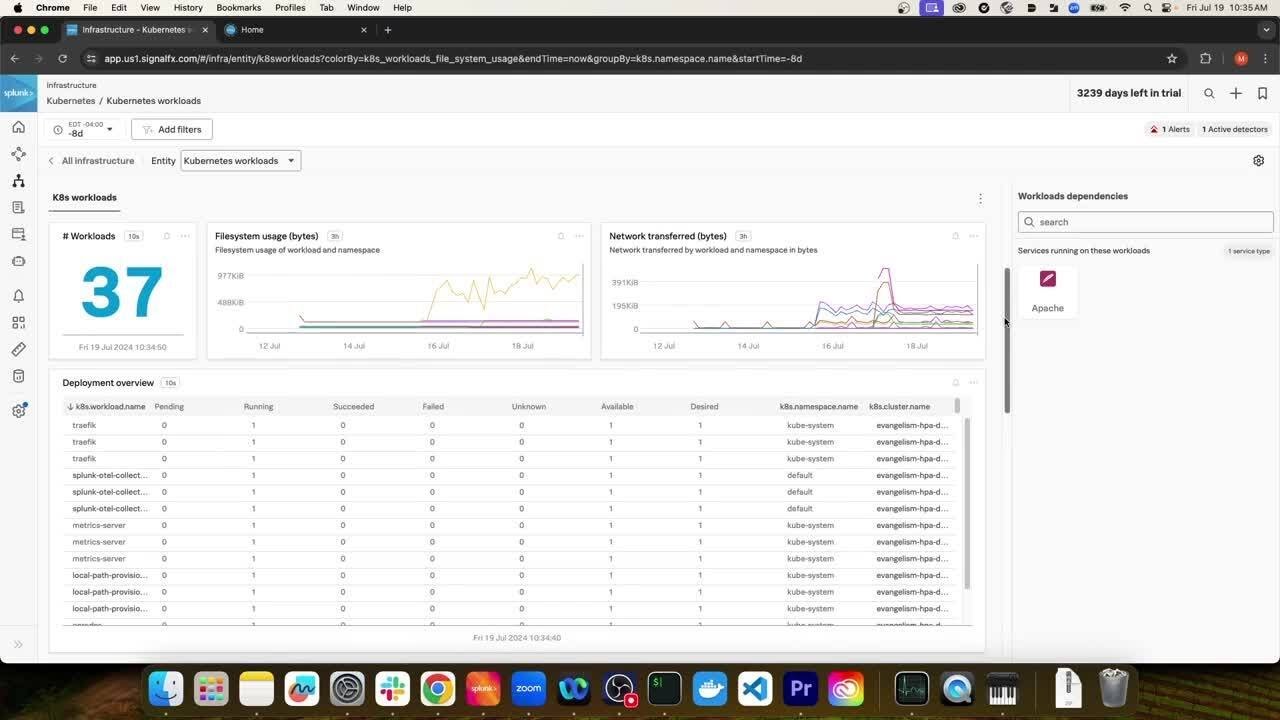This screenshot has width=1280, height=720.
Task: Click the Splunk logo in sidebar
Action: (x=18, y=93)
